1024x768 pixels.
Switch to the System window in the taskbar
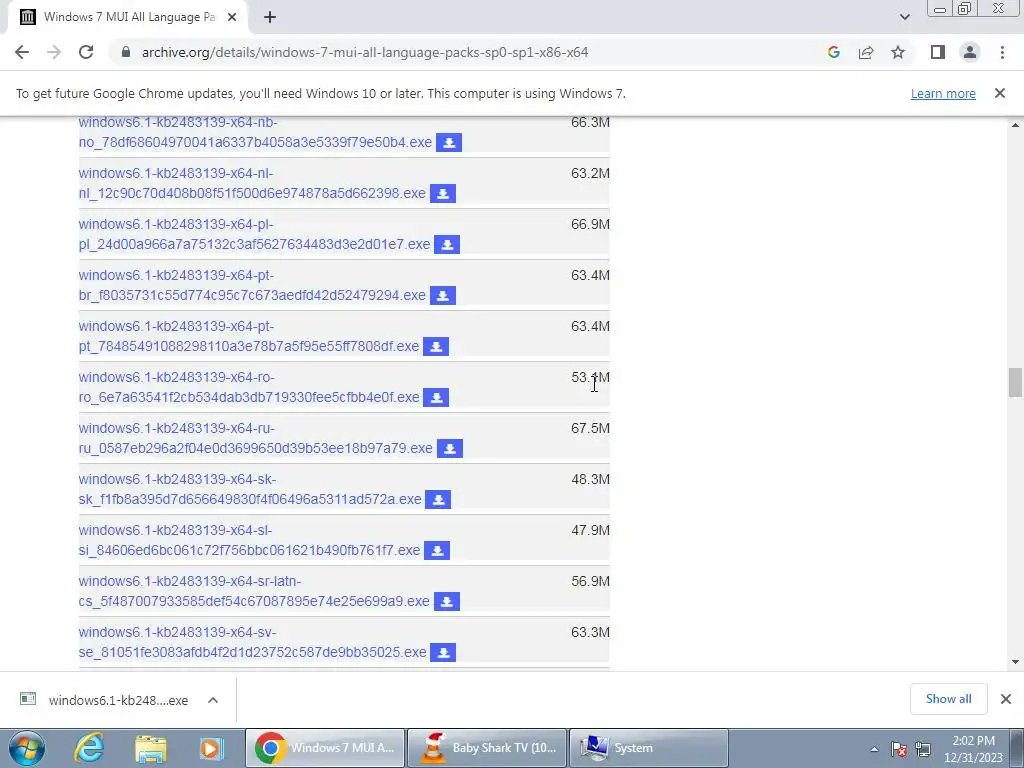point(648,748)
